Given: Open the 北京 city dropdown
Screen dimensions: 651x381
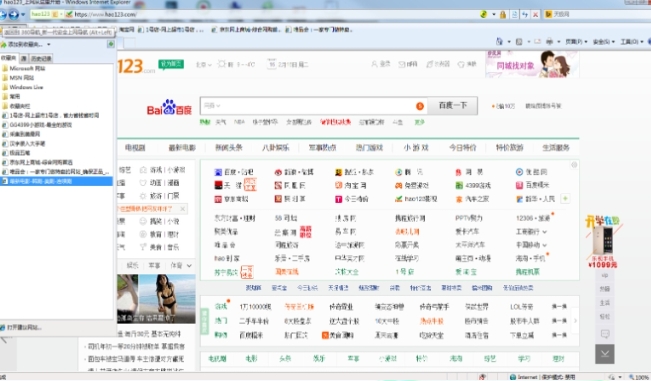Looking at the screenshot, I should tap(203, 65).
